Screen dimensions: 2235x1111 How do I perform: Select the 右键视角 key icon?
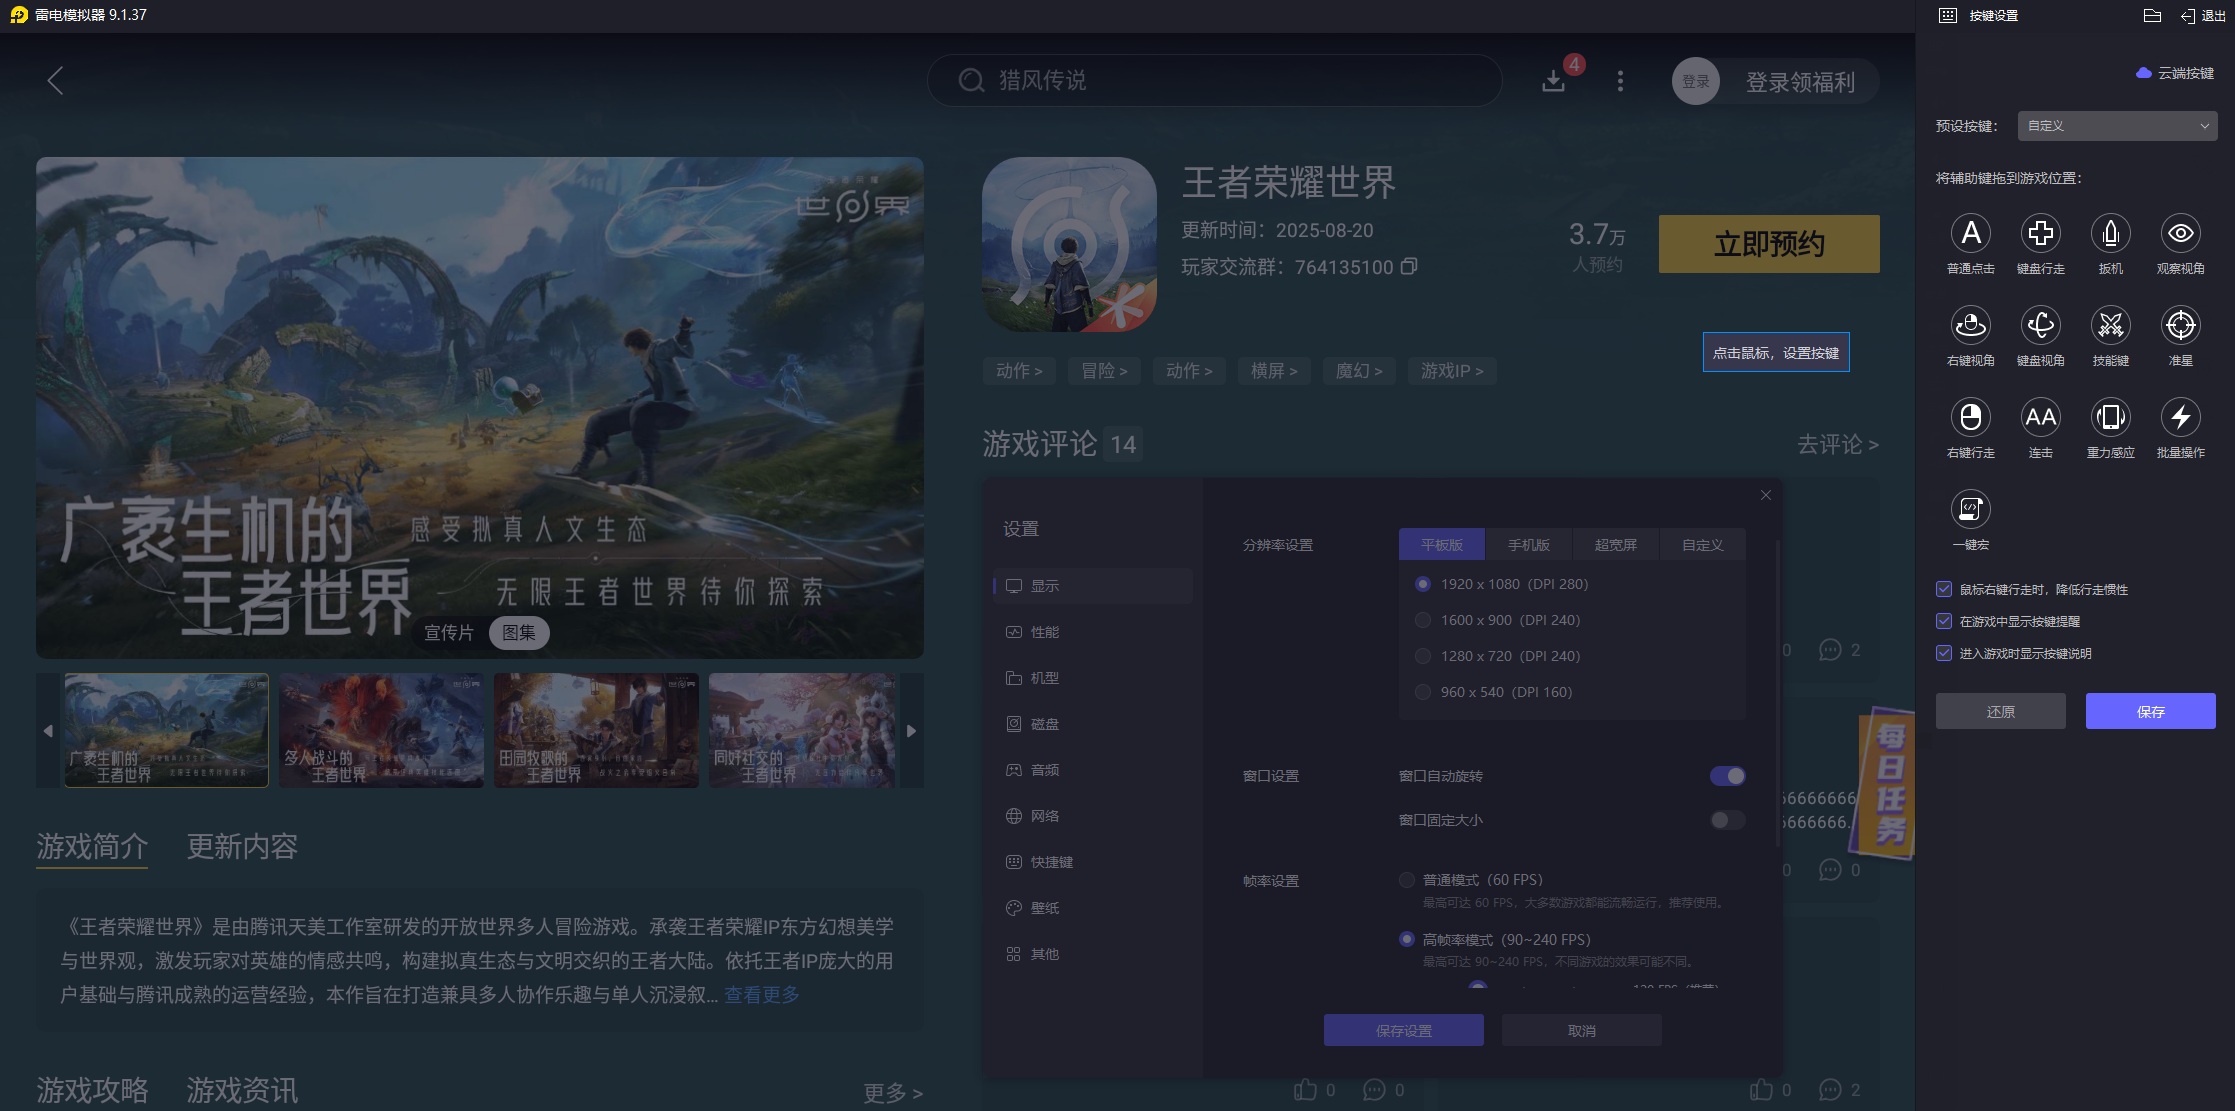(x=1970, y=325)
